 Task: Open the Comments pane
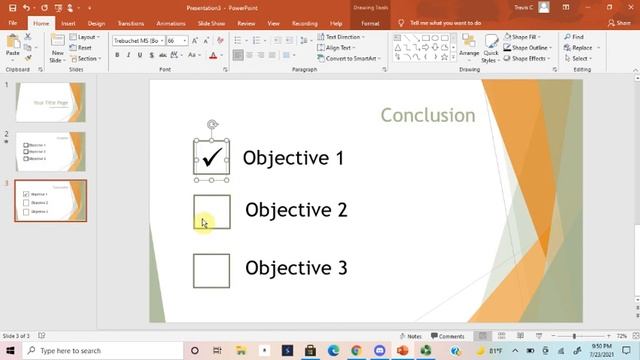448,336
